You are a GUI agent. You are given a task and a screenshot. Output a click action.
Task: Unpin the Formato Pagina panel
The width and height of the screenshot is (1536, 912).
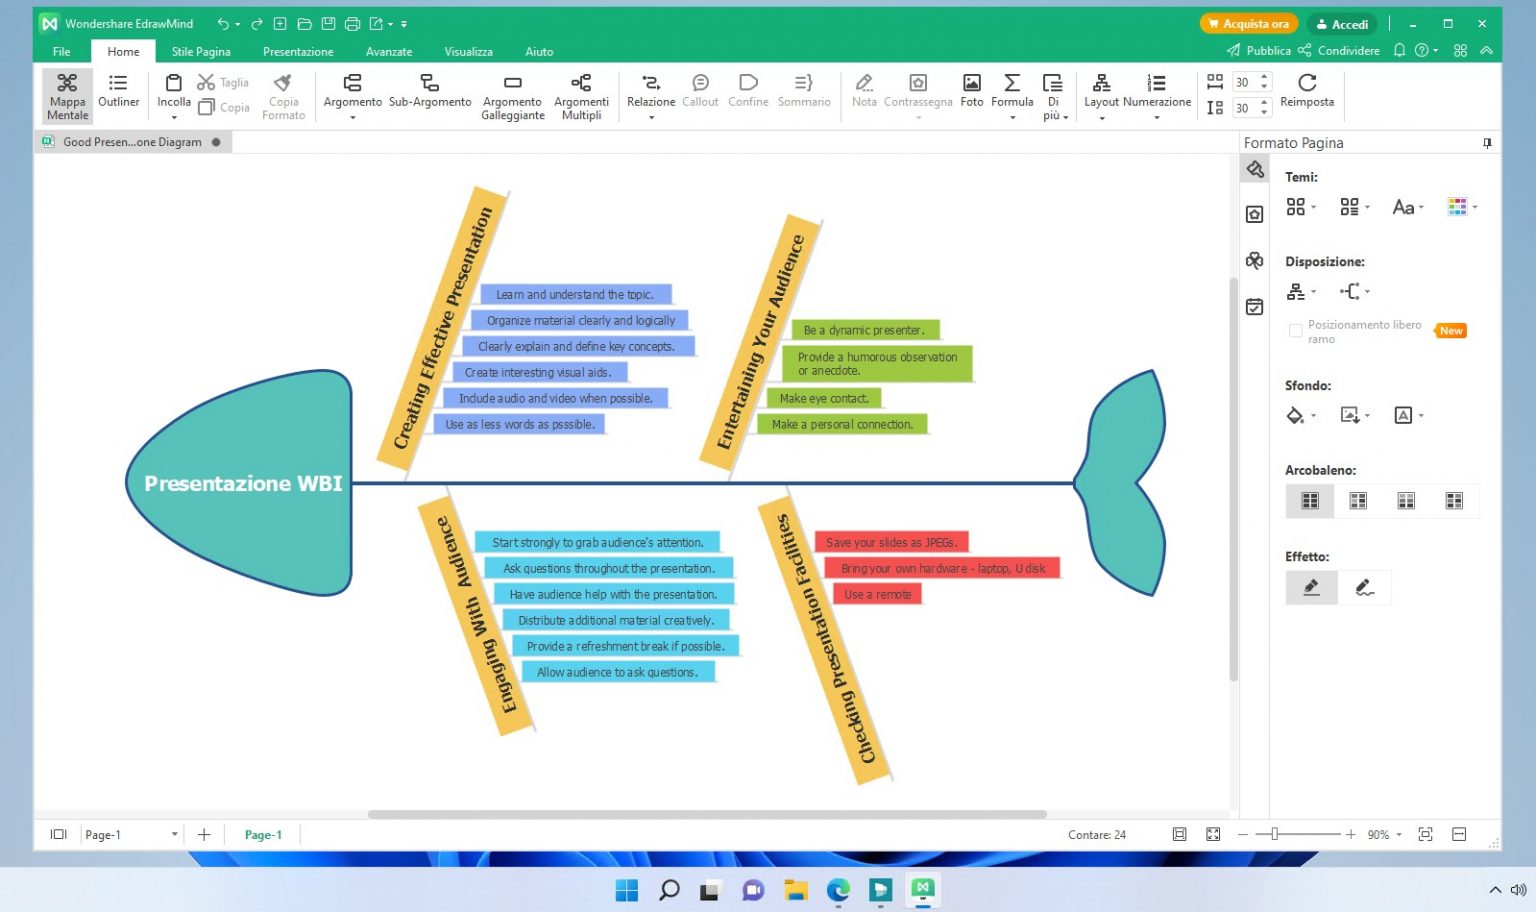[1488, 143]
